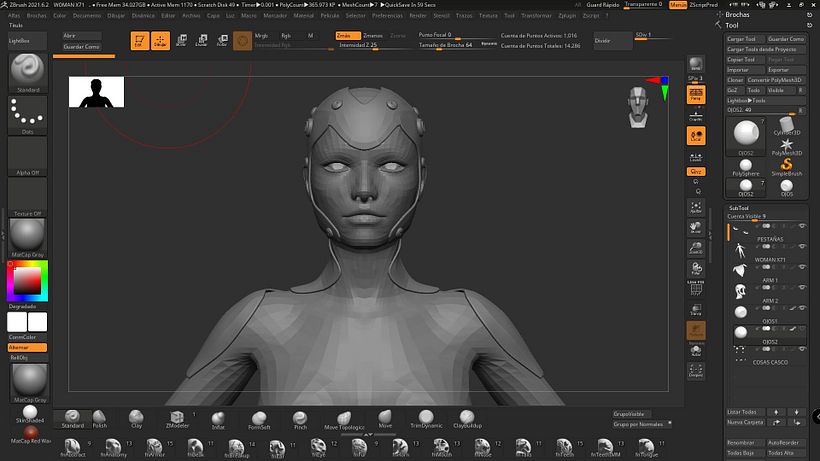Click the Cargar Tool button
The width and height of the screenshot is (820, 461).
click(742, 38)
